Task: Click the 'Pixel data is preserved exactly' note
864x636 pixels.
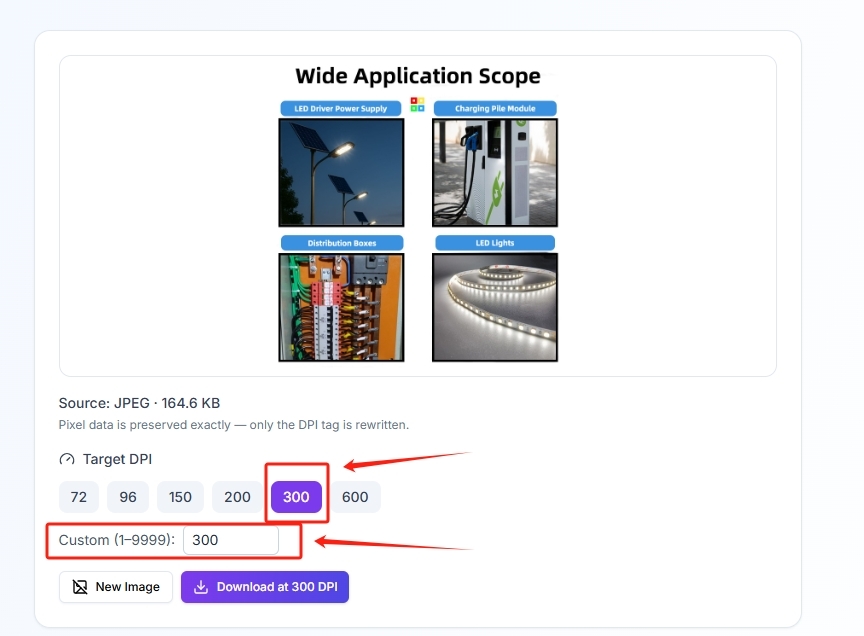Action: (234, 425)
